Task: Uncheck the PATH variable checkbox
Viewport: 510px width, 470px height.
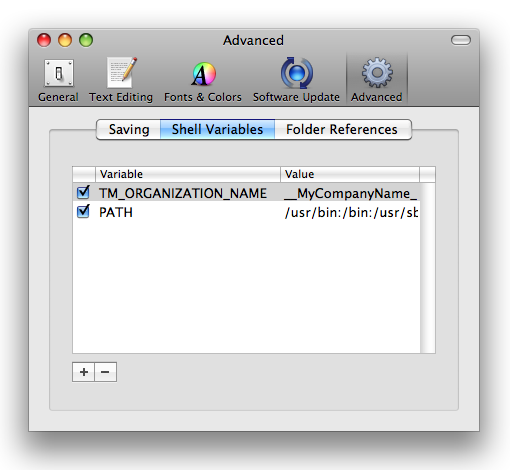Action: tap(83, 211)
